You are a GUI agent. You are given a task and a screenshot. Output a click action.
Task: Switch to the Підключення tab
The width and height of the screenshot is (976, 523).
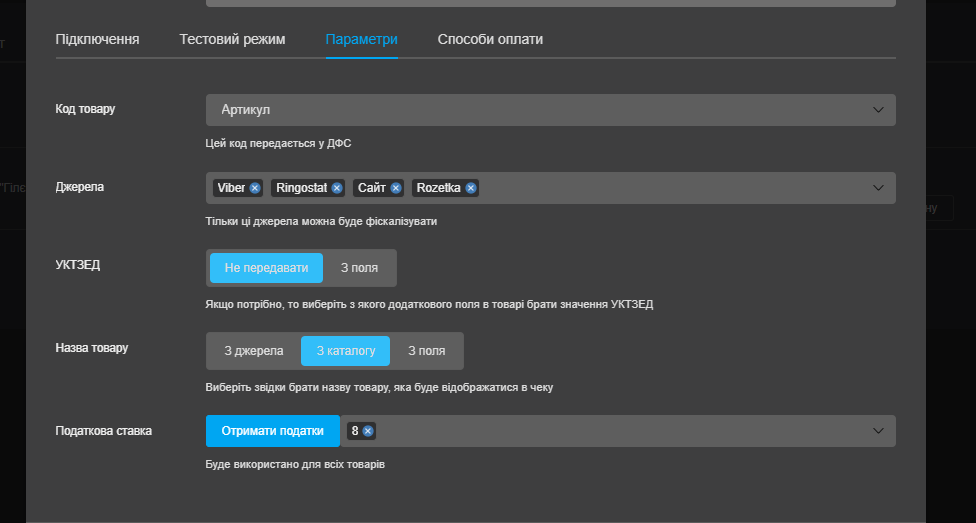97,39
